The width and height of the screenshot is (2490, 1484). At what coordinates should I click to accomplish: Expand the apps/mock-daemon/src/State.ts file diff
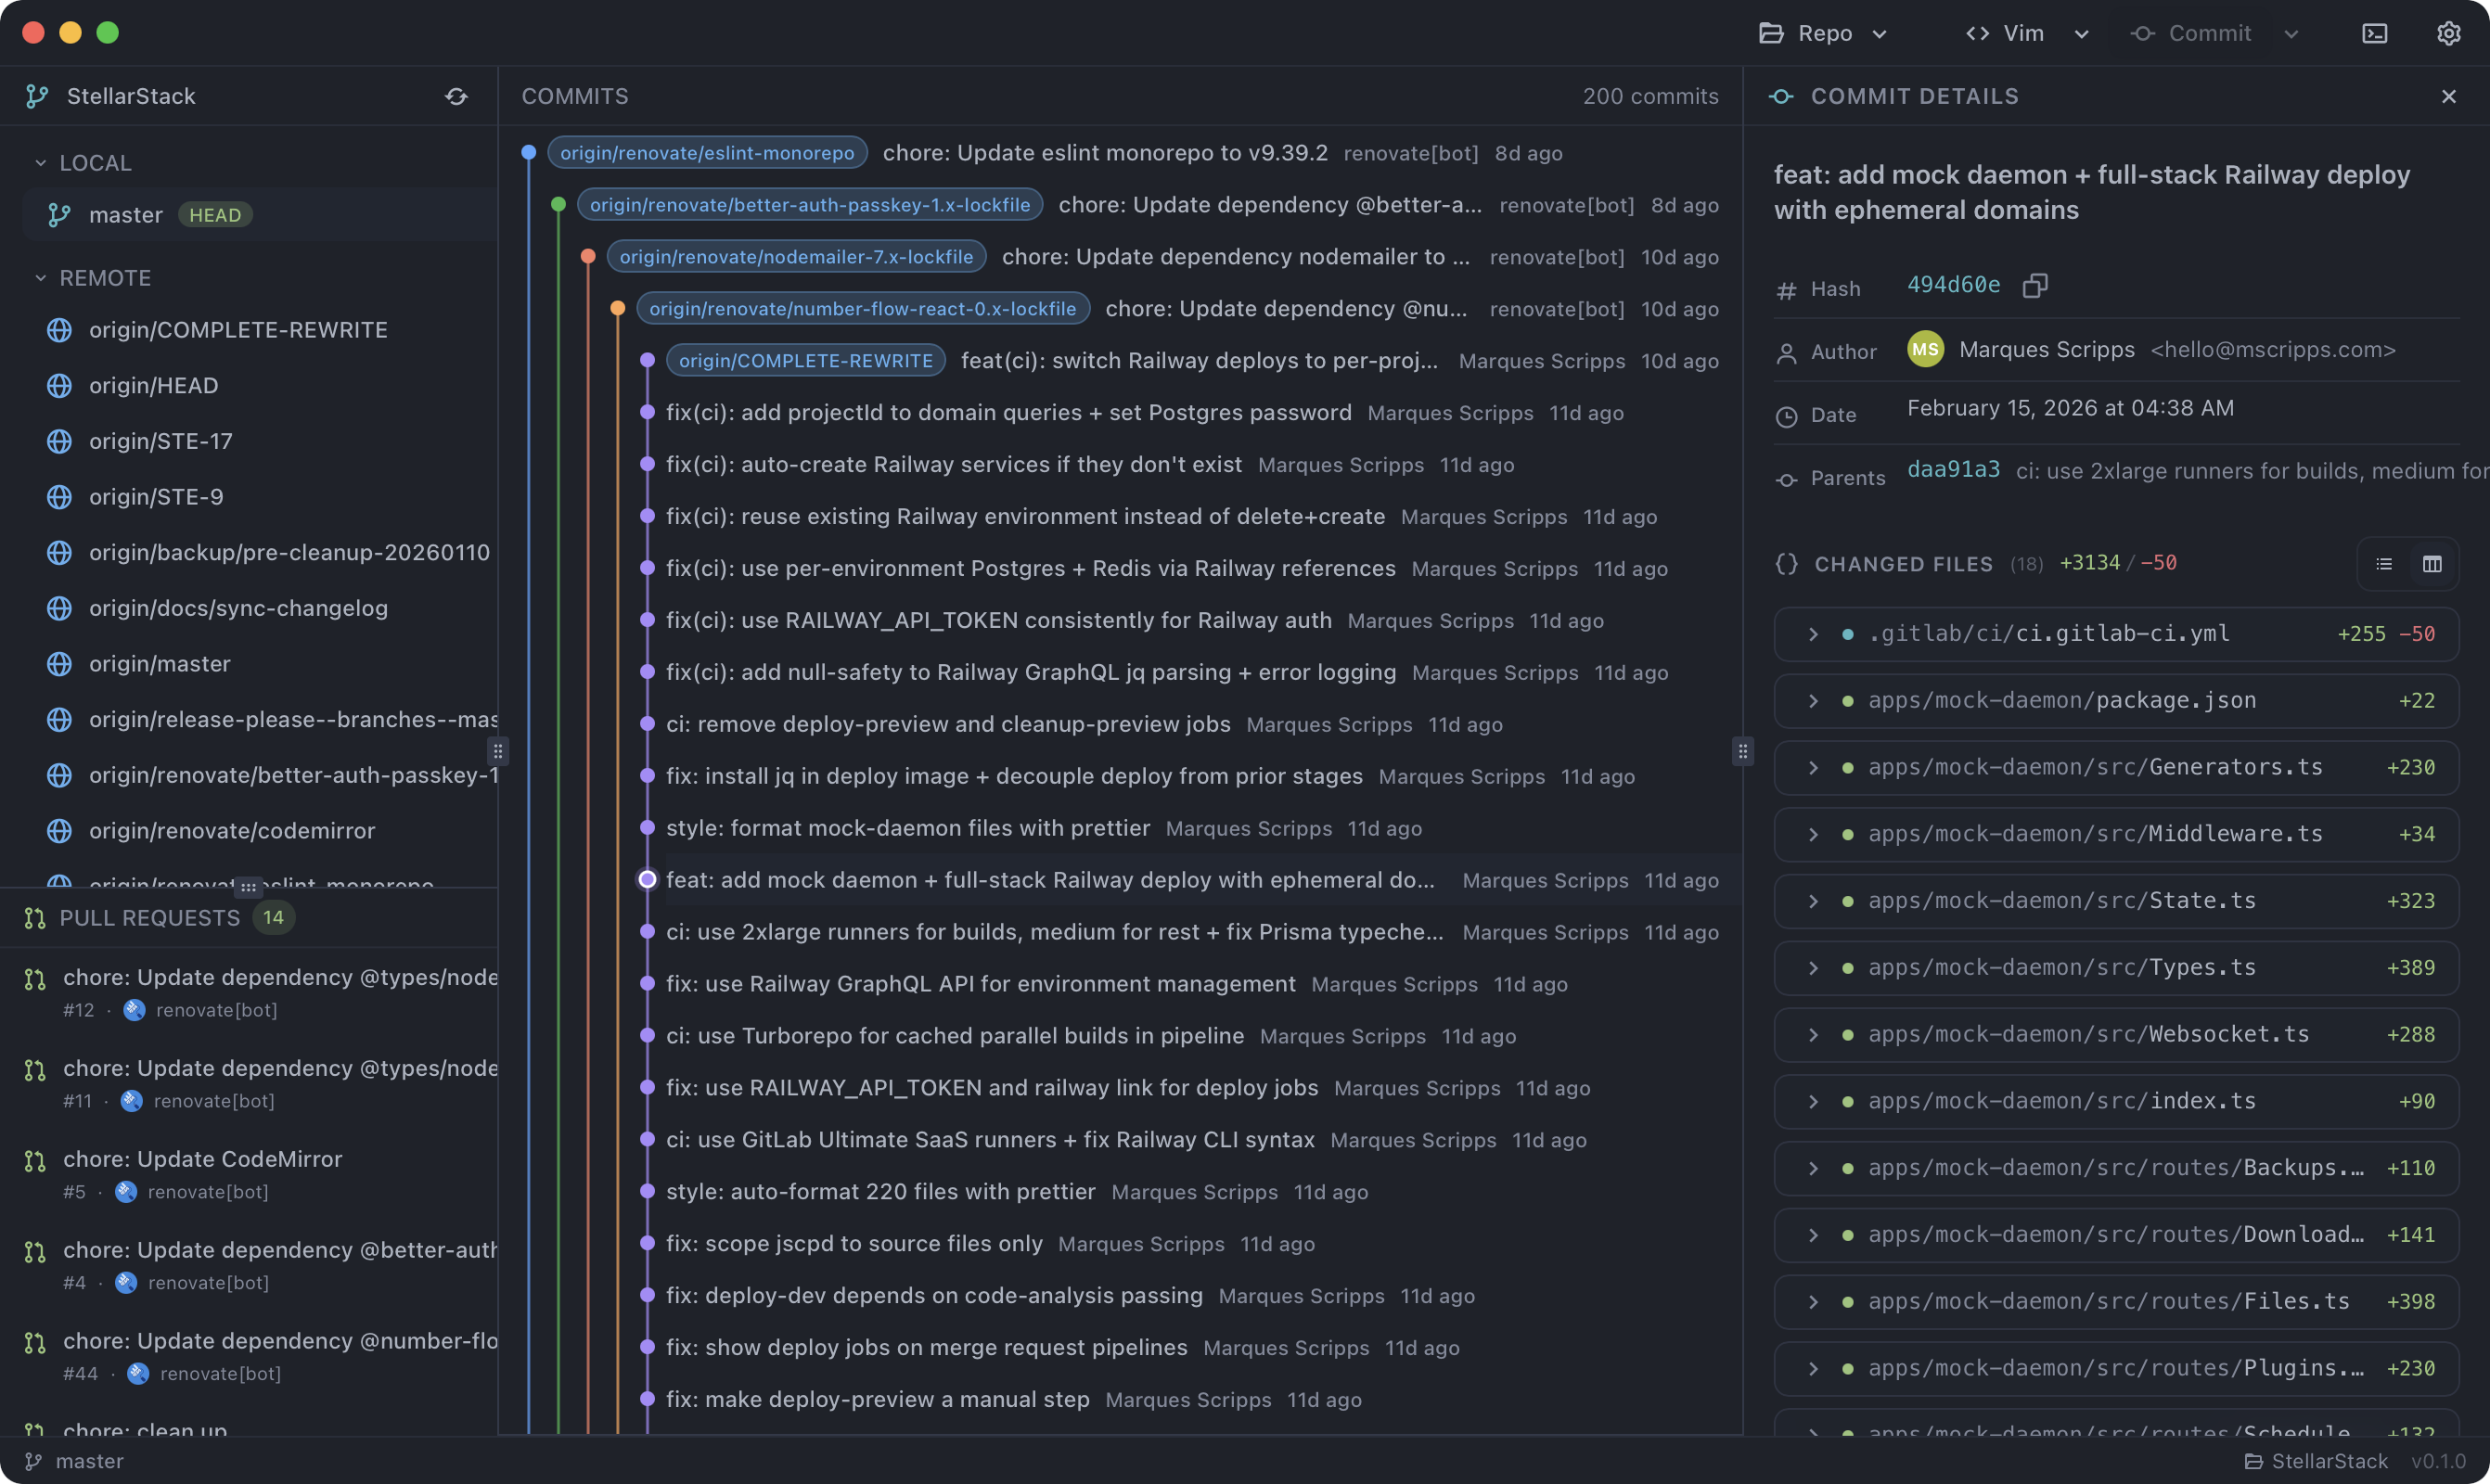point(1813,901)
